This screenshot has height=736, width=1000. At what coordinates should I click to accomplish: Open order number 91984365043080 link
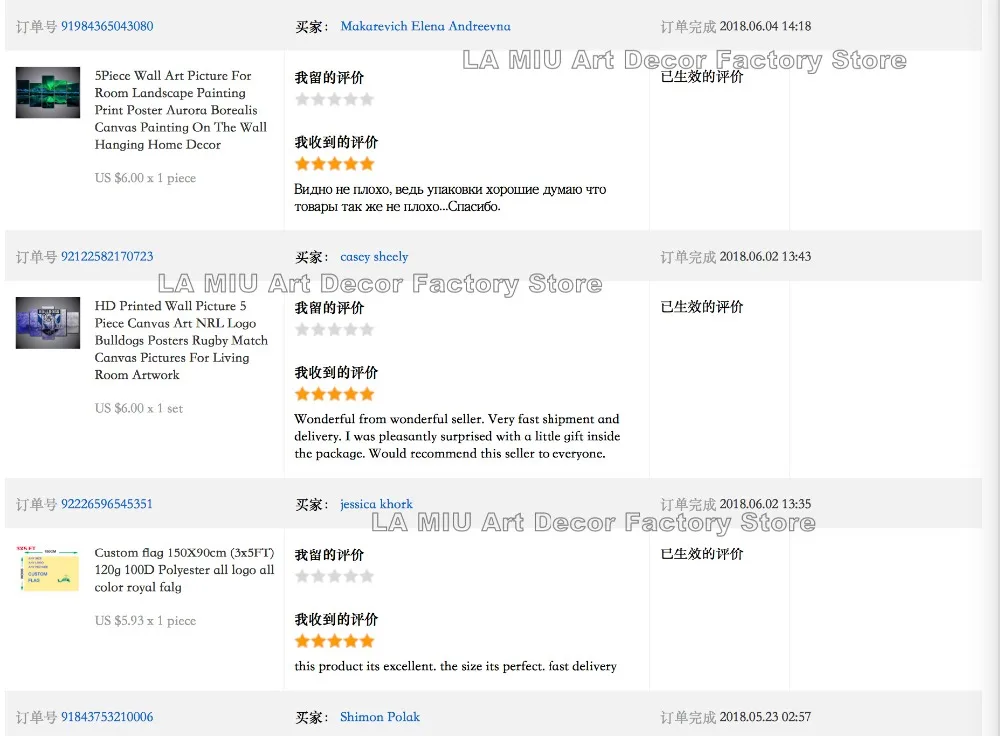click(x=107, y=26)
